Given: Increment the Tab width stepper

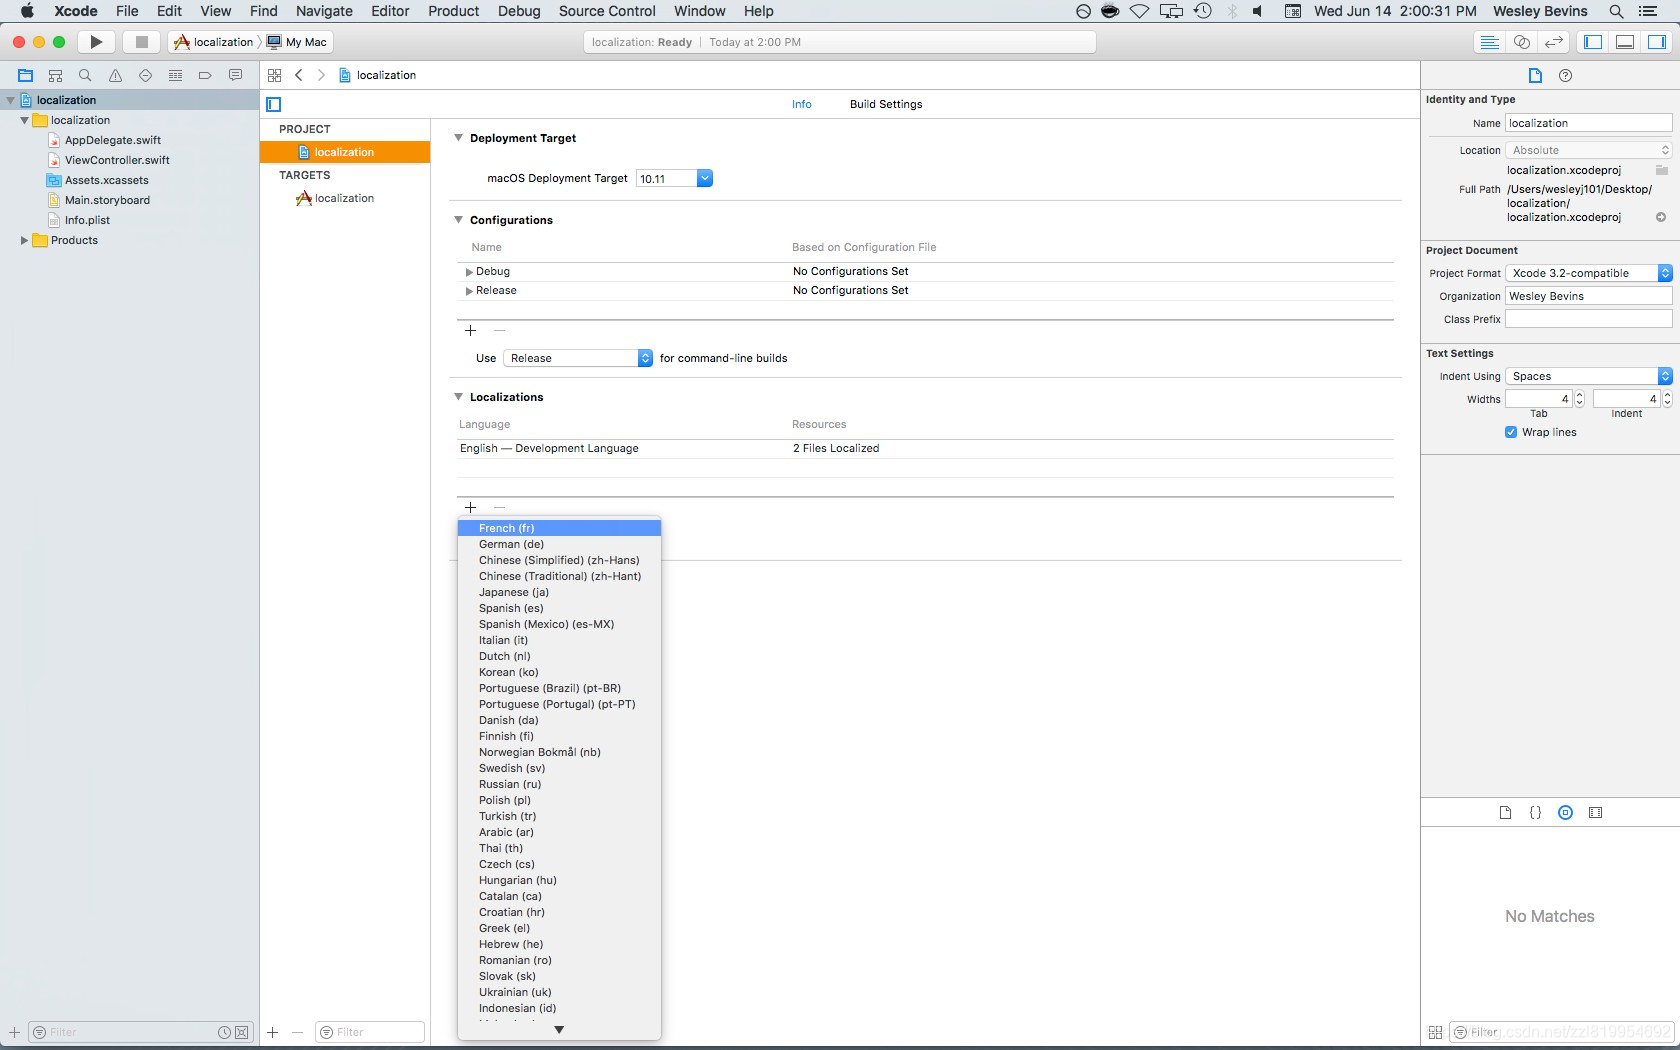Looking at the screenshot, I should [x=1580, y=395].
